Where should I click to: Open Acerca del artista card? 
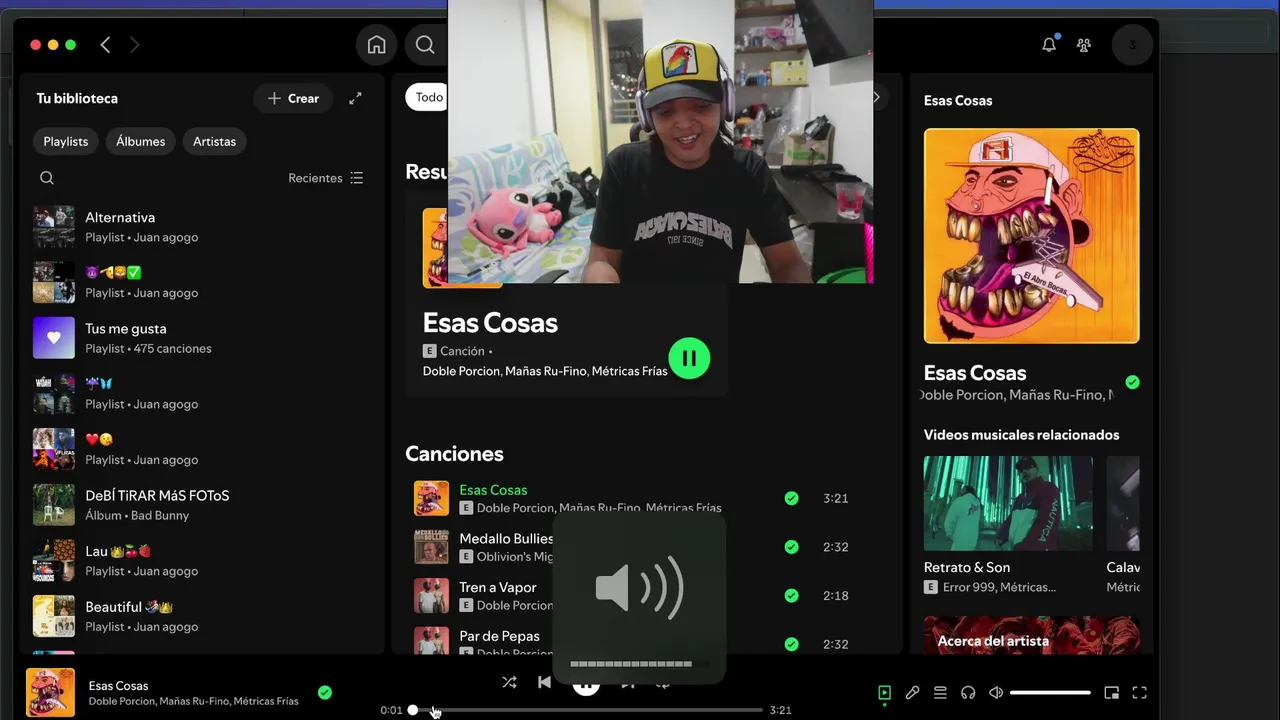[x=1031, y=635]
